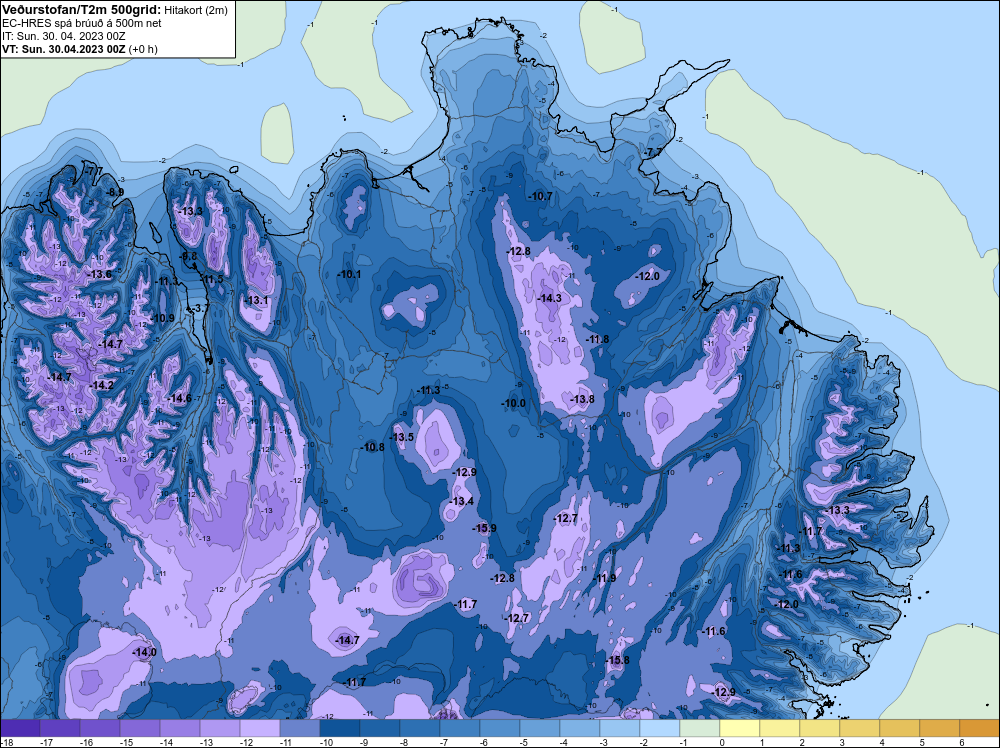Click the -13.1 temperature value on the map
The width and height of the screenshot is (1000, 748).
click(x=256, y=300)
